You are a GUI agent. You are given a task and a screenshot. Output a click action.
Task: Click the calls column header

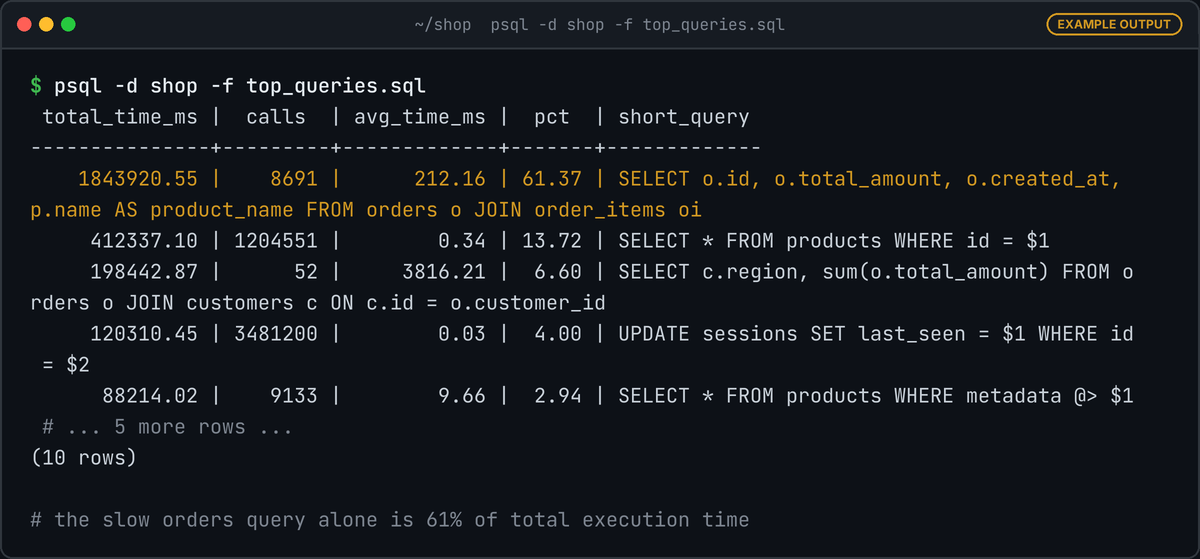pyautogui.click(x=276, y=117)
